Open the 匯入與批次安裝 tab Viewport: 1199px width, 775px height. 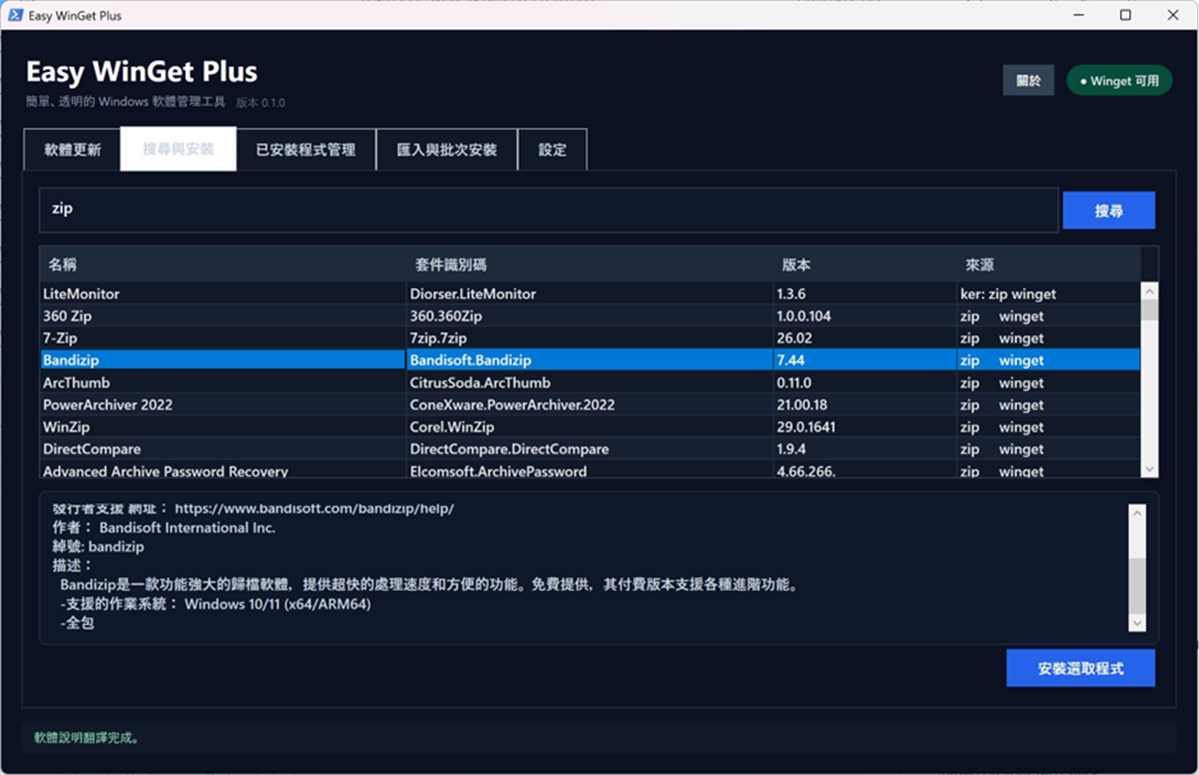[447, 150]
